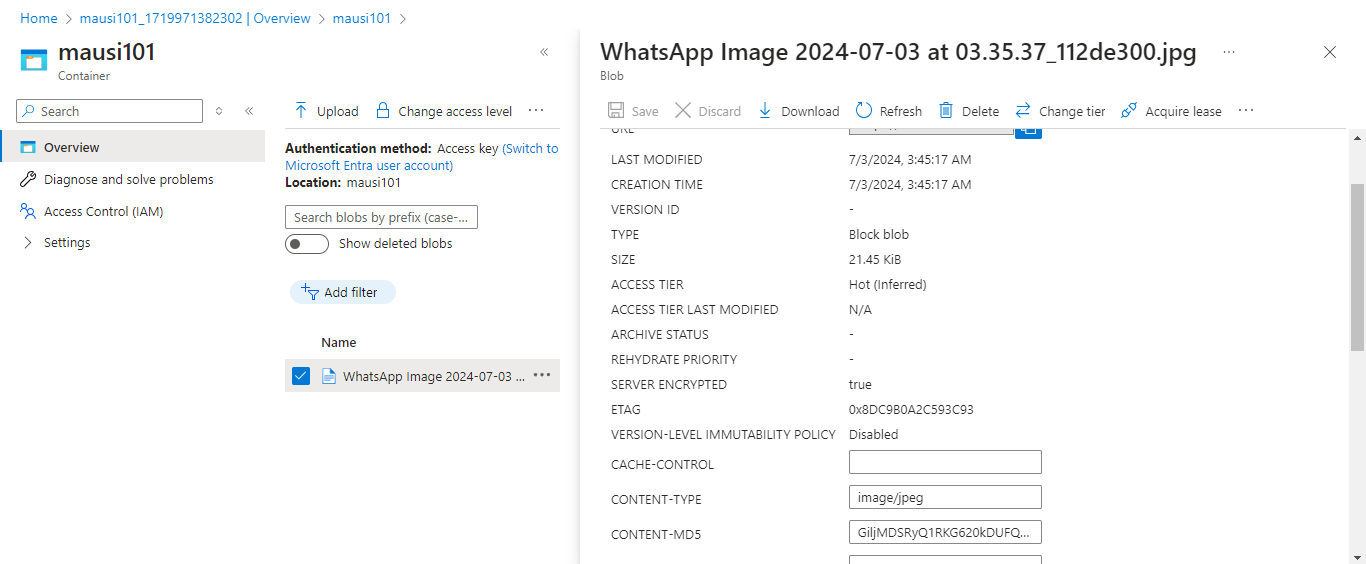Viewport: 1366px width, 564px height.
Task: Collapse the left navigation menu
Action: [x=249, y=111]
